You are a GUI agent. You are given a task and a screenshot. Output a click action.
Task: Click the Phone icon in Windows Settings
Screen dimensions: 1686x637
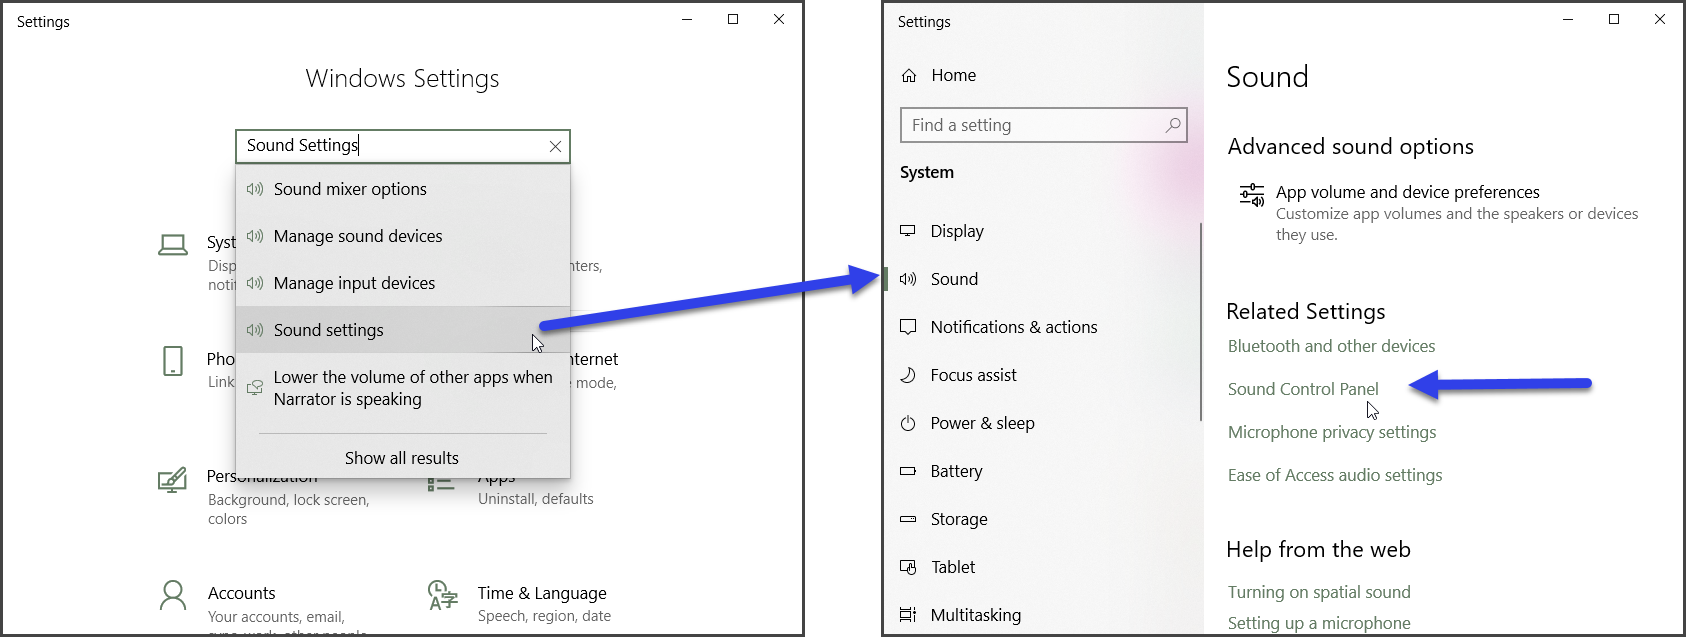pyautogui.click(x=173, y=361)
